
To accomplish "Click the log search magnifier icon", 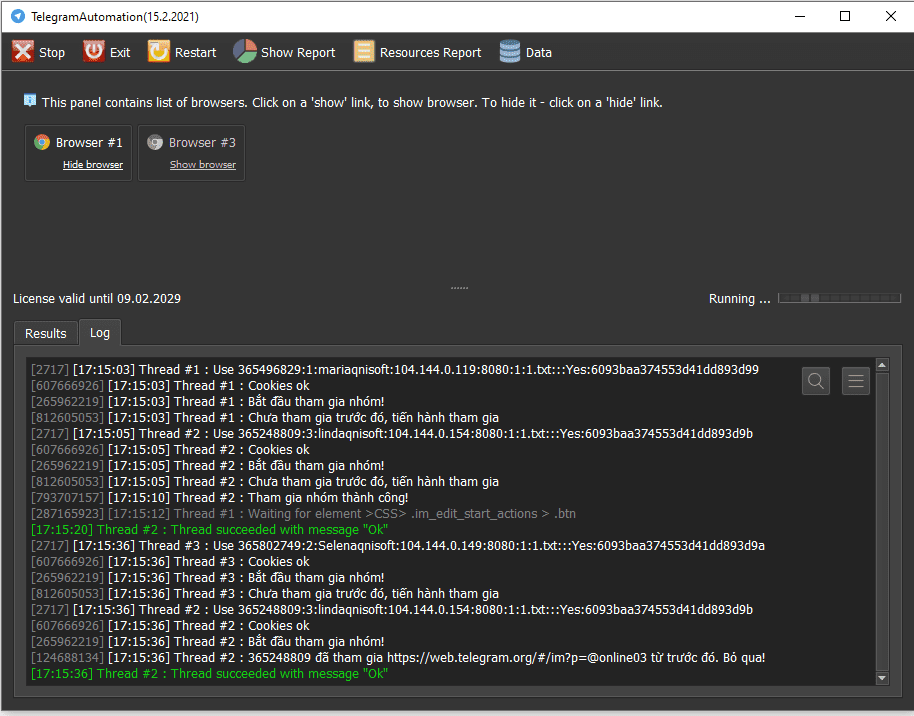I will coord(816,381).
